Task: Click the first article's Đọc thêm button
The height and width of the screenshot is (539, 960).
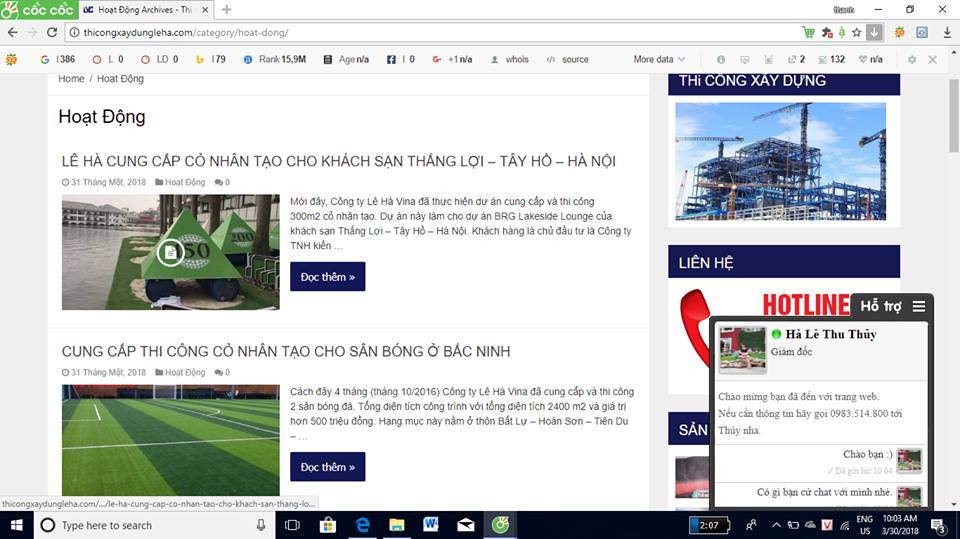Action: [327, 277]
